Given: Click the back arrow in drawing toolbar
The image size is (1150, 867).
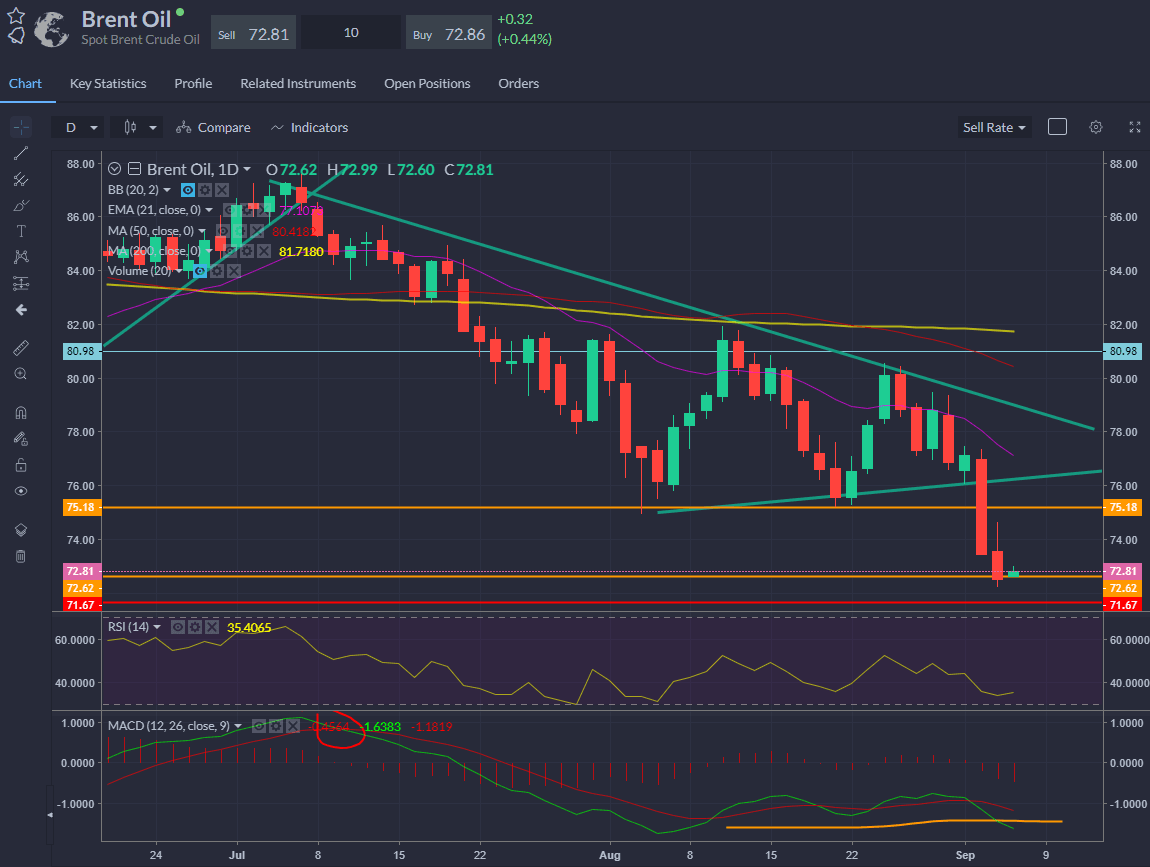Looking at the screenshot, I should point(21,310).
